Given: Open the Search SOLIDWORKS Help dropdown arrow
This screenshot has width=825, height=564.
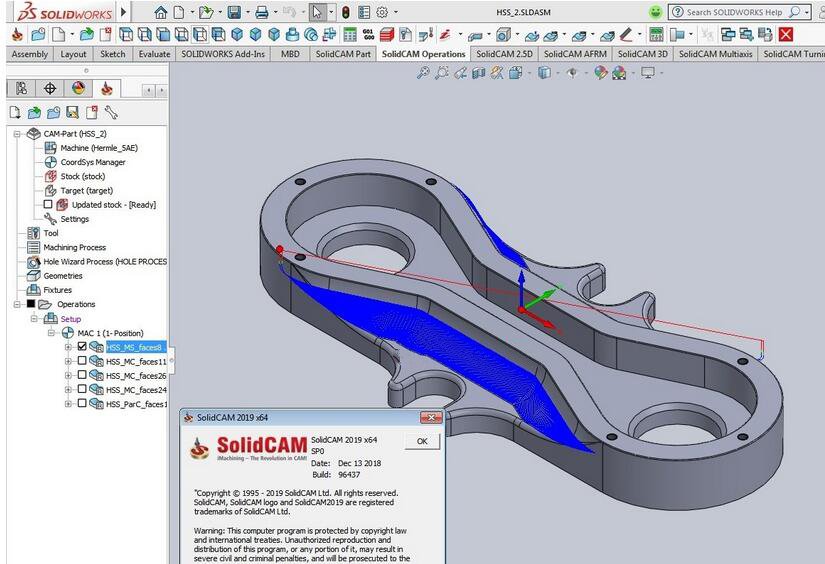Looking at the screenshot, I should point(807,12).
